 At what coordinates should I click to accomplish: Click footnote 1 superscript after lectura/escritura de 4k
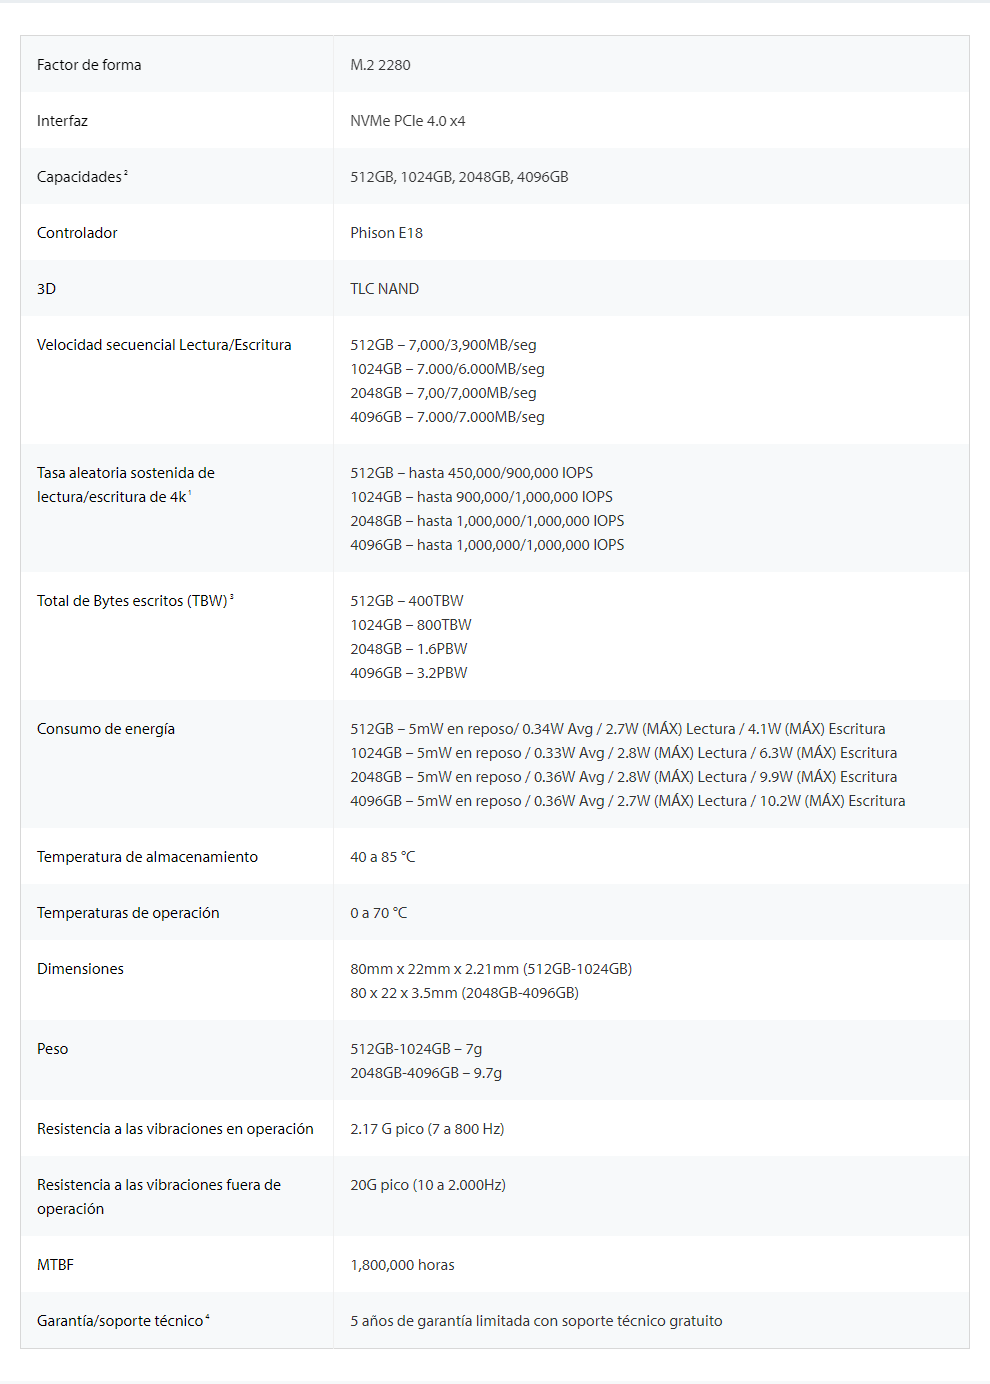click(x=190, y=493)
